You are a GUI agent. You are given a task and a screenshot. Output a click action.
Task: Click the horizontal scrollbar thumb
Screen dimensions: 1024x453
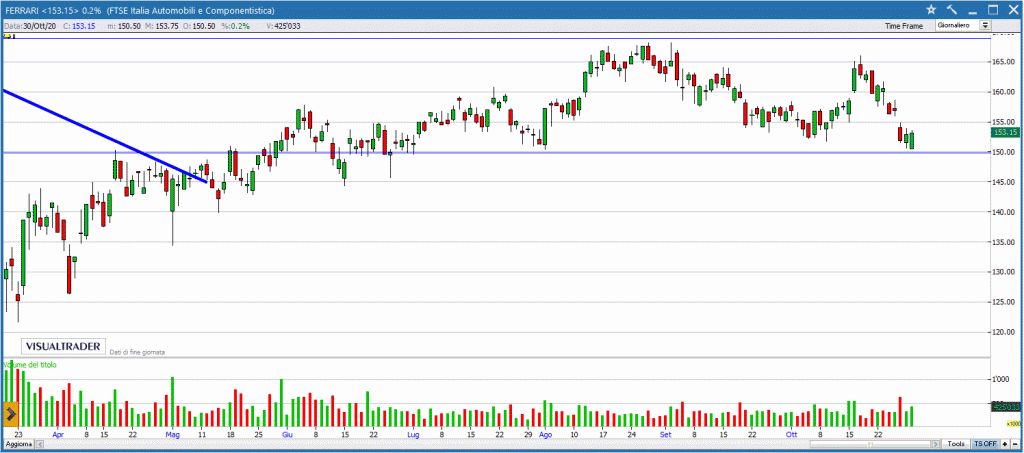(x=869, y=444)
